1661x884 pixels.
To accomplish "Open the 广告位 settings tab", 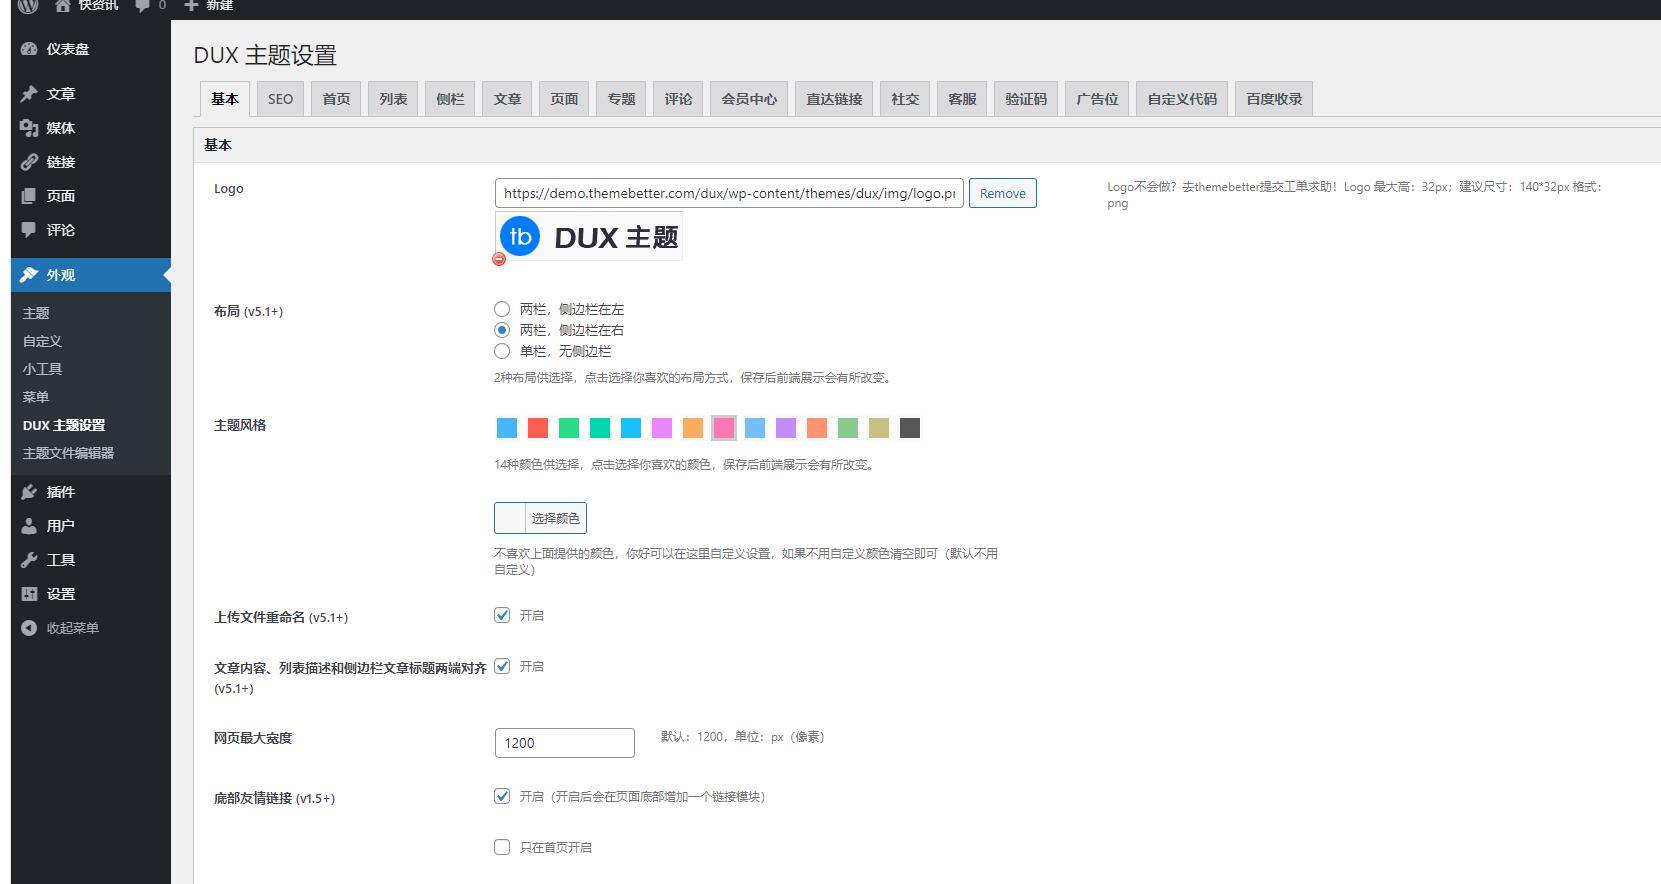I will pyautogui.click(x=1097, y=99).
